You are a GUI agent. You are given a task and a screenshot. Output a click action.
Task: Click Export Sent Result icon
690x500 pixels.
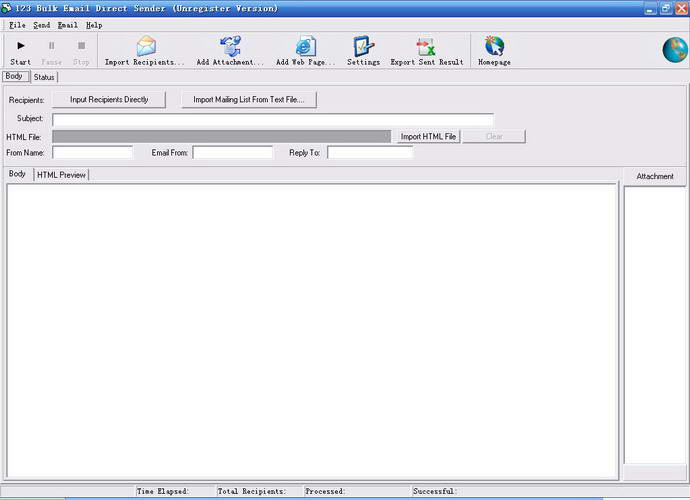426,47
